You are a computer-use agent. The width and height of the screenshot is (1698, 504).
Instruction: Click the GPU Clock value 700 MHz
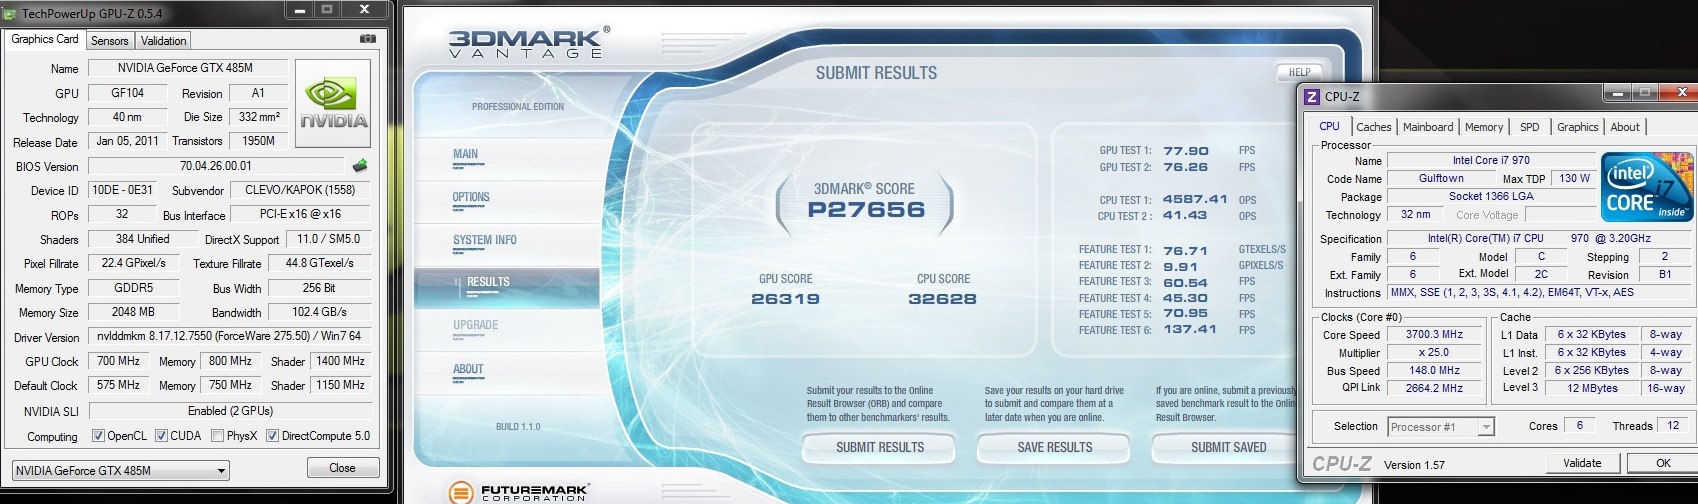[x=118, y=361]
